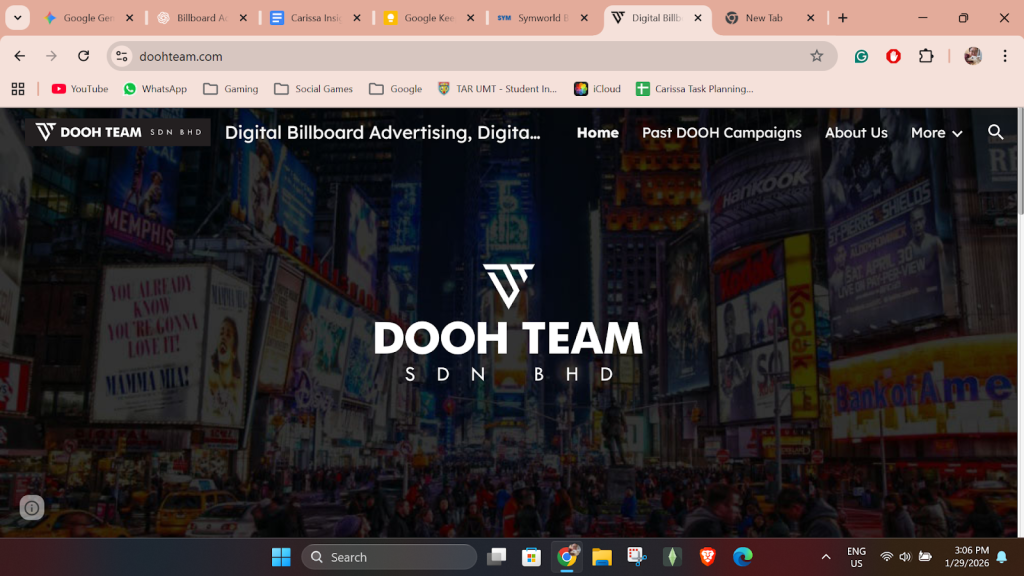1024x576 pixels.
Task: Open site information icon in address bar
Action: click(122, 56)
